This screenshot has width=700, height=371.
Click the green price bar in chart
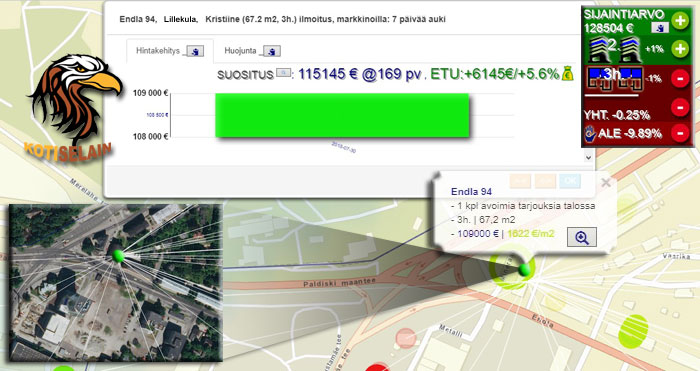click(342, 115)
